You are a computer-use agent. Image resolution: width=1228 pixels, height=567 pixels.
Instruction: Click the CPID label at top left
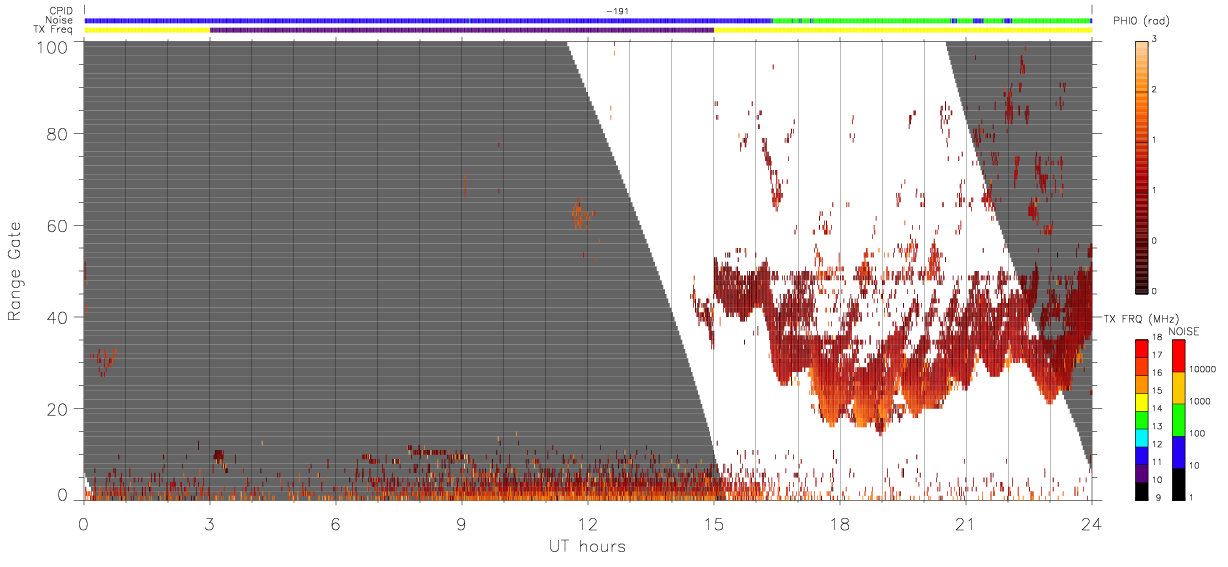pyautogui.click(x=61, y=11)
